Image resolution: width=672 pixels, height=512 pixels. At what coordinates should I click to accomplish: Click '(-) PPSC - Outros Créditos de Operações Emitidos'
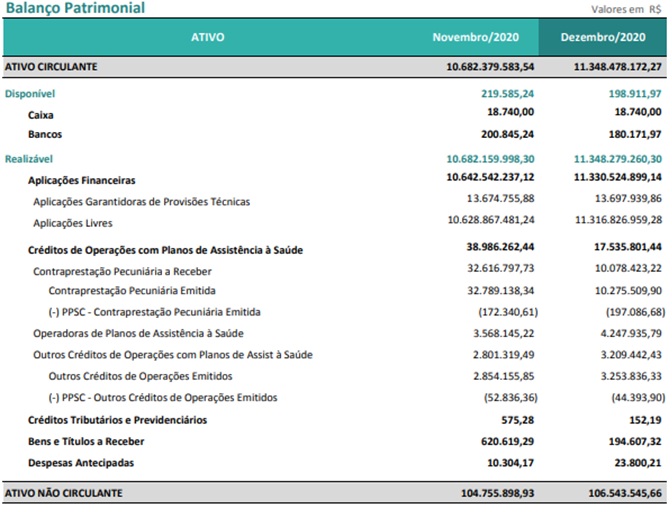(163, 398)
